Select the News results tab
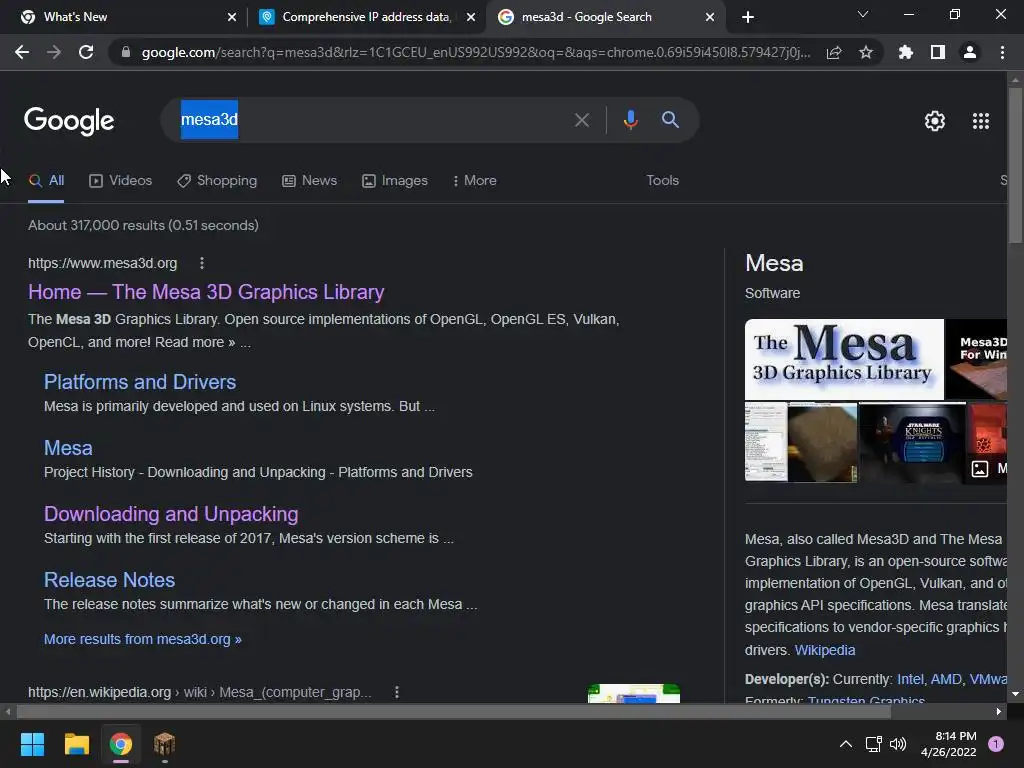The height and width of the screenshot is (768, 1024). (310, 181)
